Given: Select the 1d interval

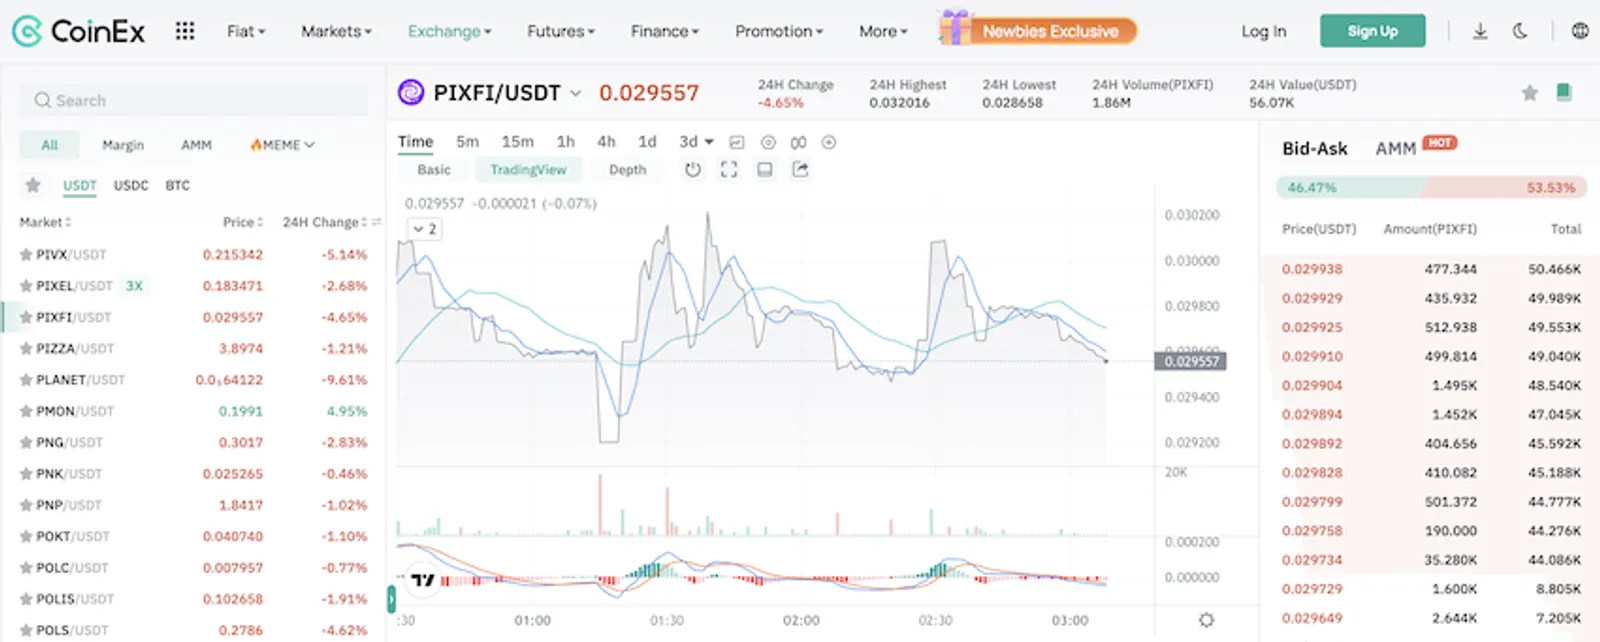Looking at the screenshot, I should (x=647, y=142).
